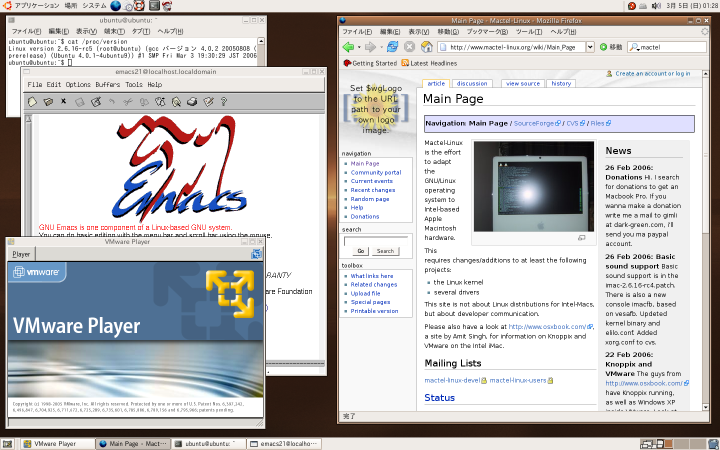
Task: Open the ツール(T) menu in Firefox
Action: pyautogui.click(x=529, y=32)
